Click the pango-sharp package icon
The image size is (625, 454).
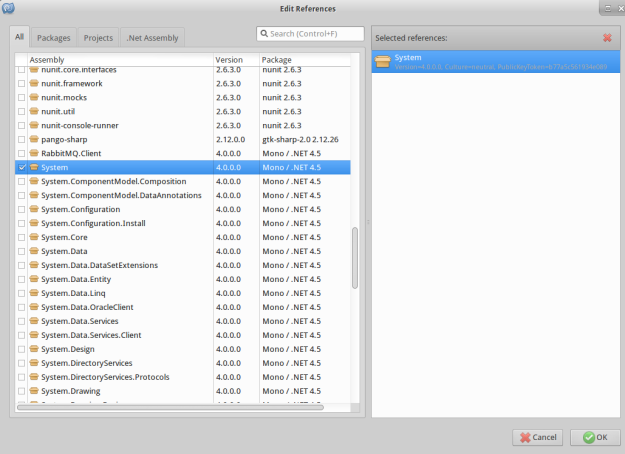pos(34,139)
